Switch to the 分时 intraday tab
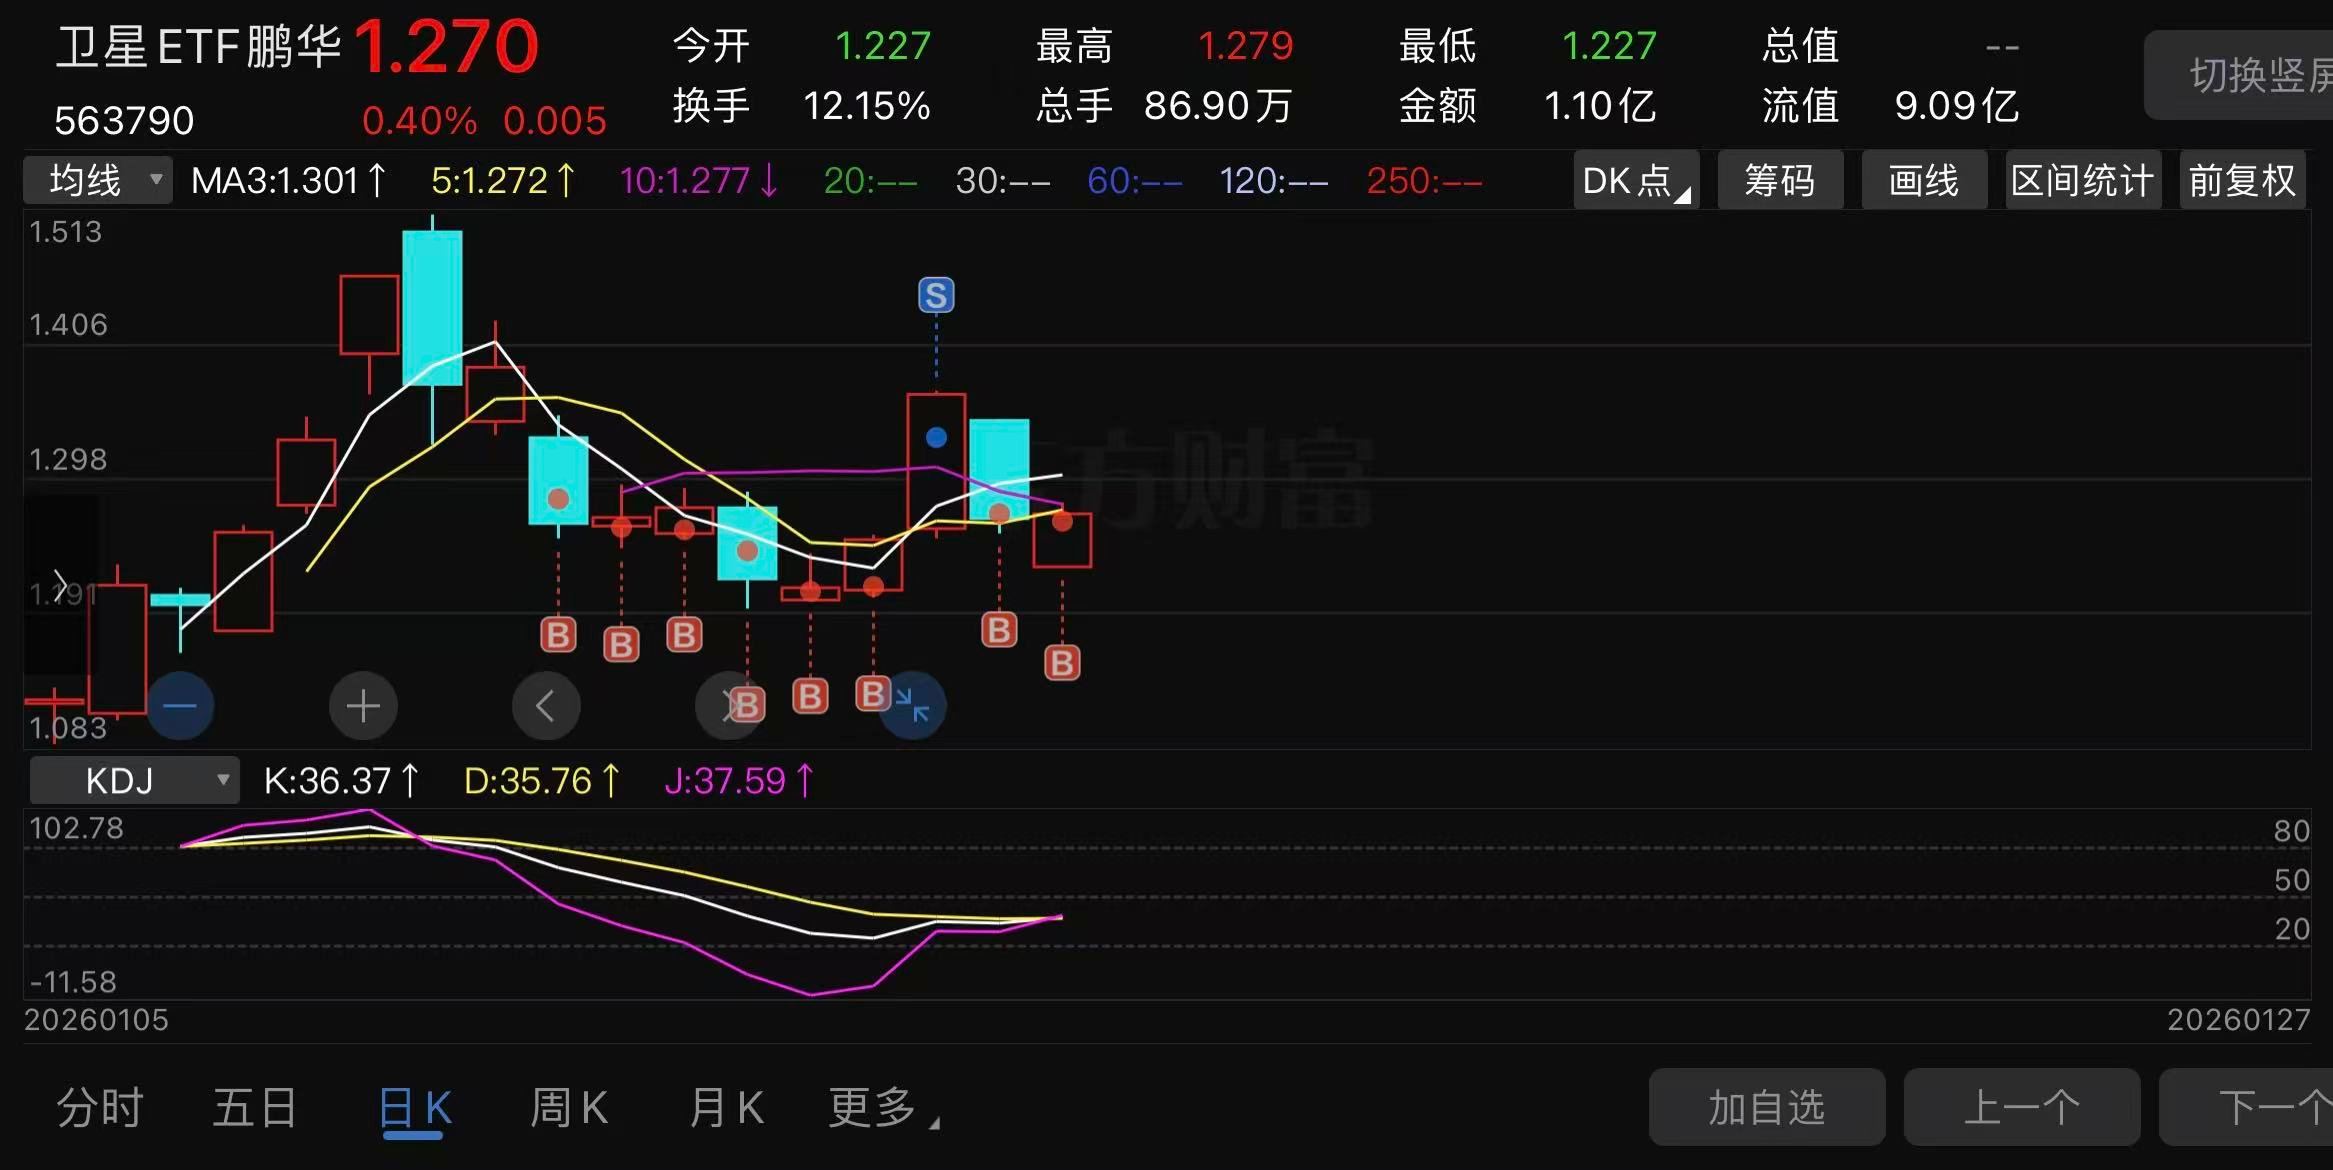The image size is (2333, 1170). (100, 1107)
